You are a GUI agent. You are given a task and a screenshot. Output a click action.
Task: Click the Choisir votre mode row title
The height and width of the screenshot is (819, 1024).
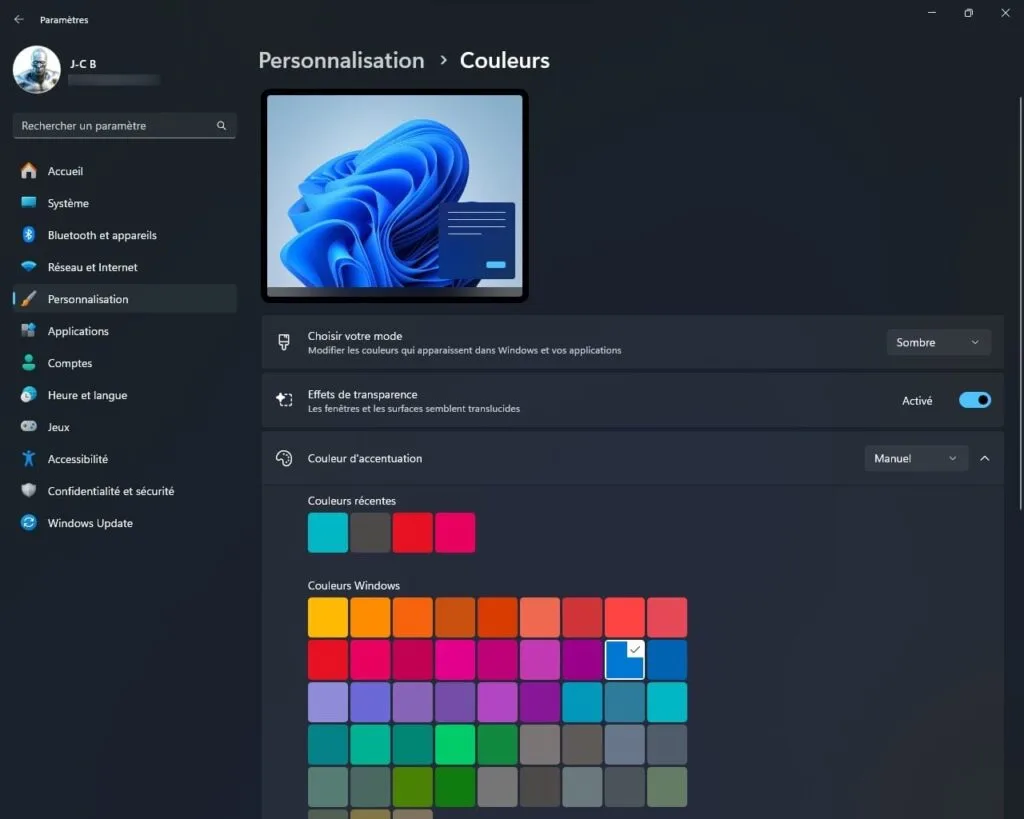click(x=355, y=336)
